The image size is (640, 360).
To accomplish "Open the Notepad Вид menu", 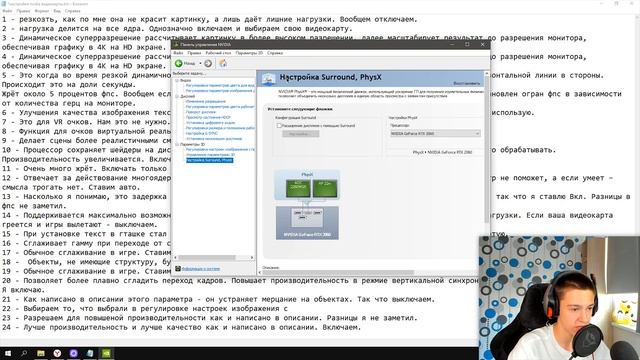I will pyautogui.click(x=57, y=11).
